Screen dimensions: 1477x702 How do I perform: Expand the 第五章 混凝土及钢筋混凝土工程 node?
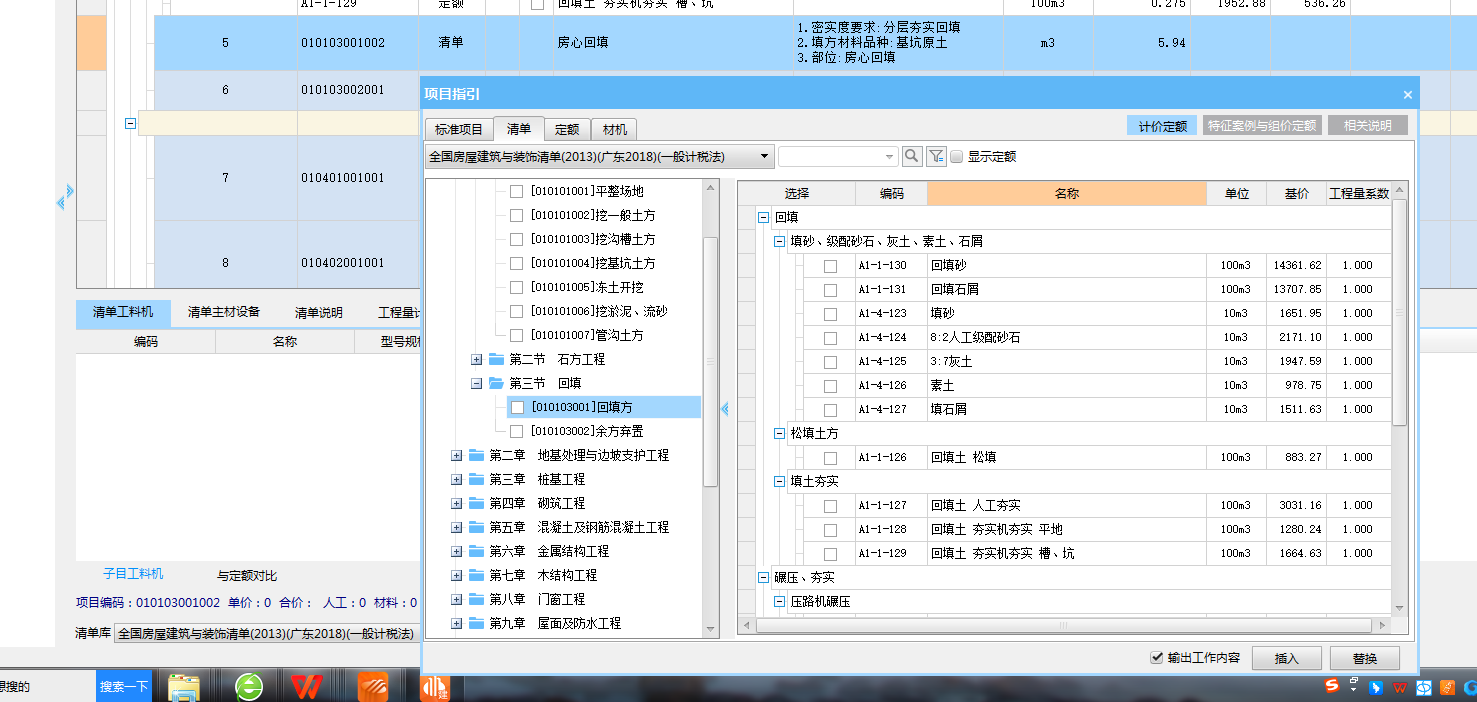[x=457, y=527]
